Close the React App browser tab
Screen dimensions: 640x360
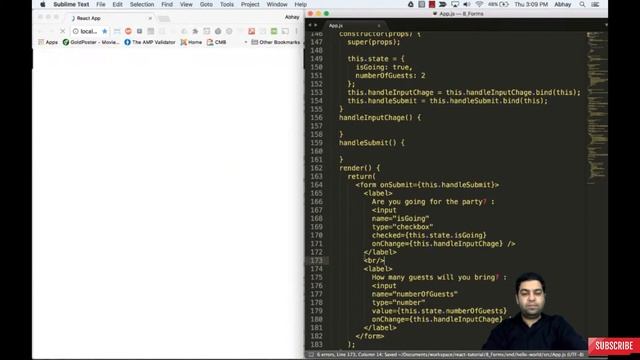150,18
